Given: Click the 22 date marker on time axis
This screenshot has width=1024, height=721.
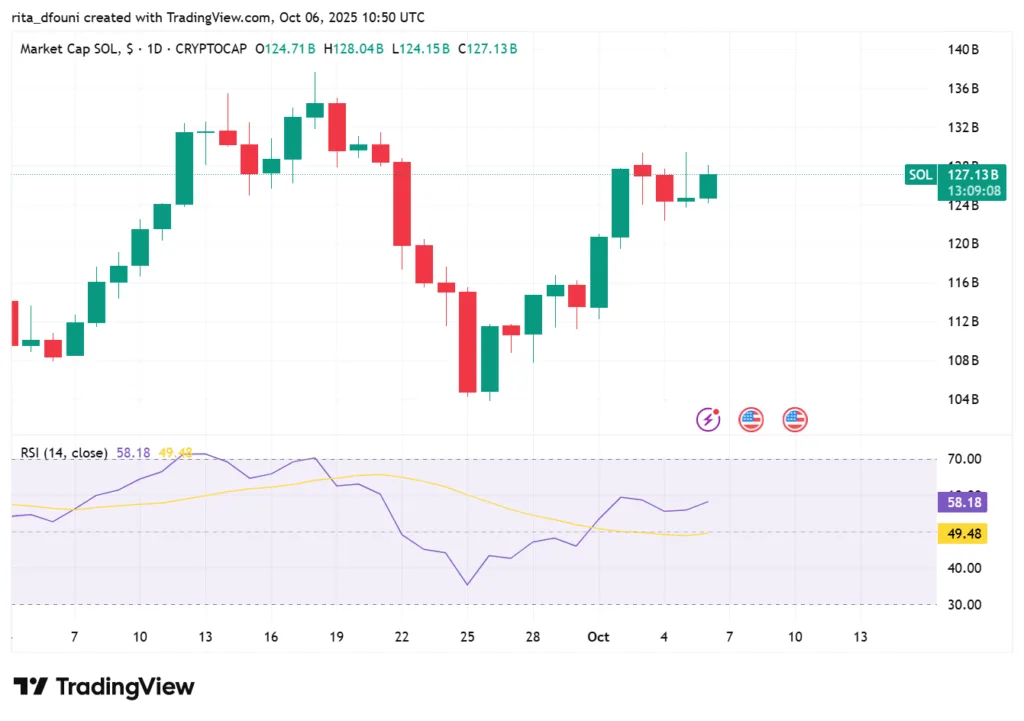Looking at the screenshot, I should pyautogui.click(x=401, y=637).
